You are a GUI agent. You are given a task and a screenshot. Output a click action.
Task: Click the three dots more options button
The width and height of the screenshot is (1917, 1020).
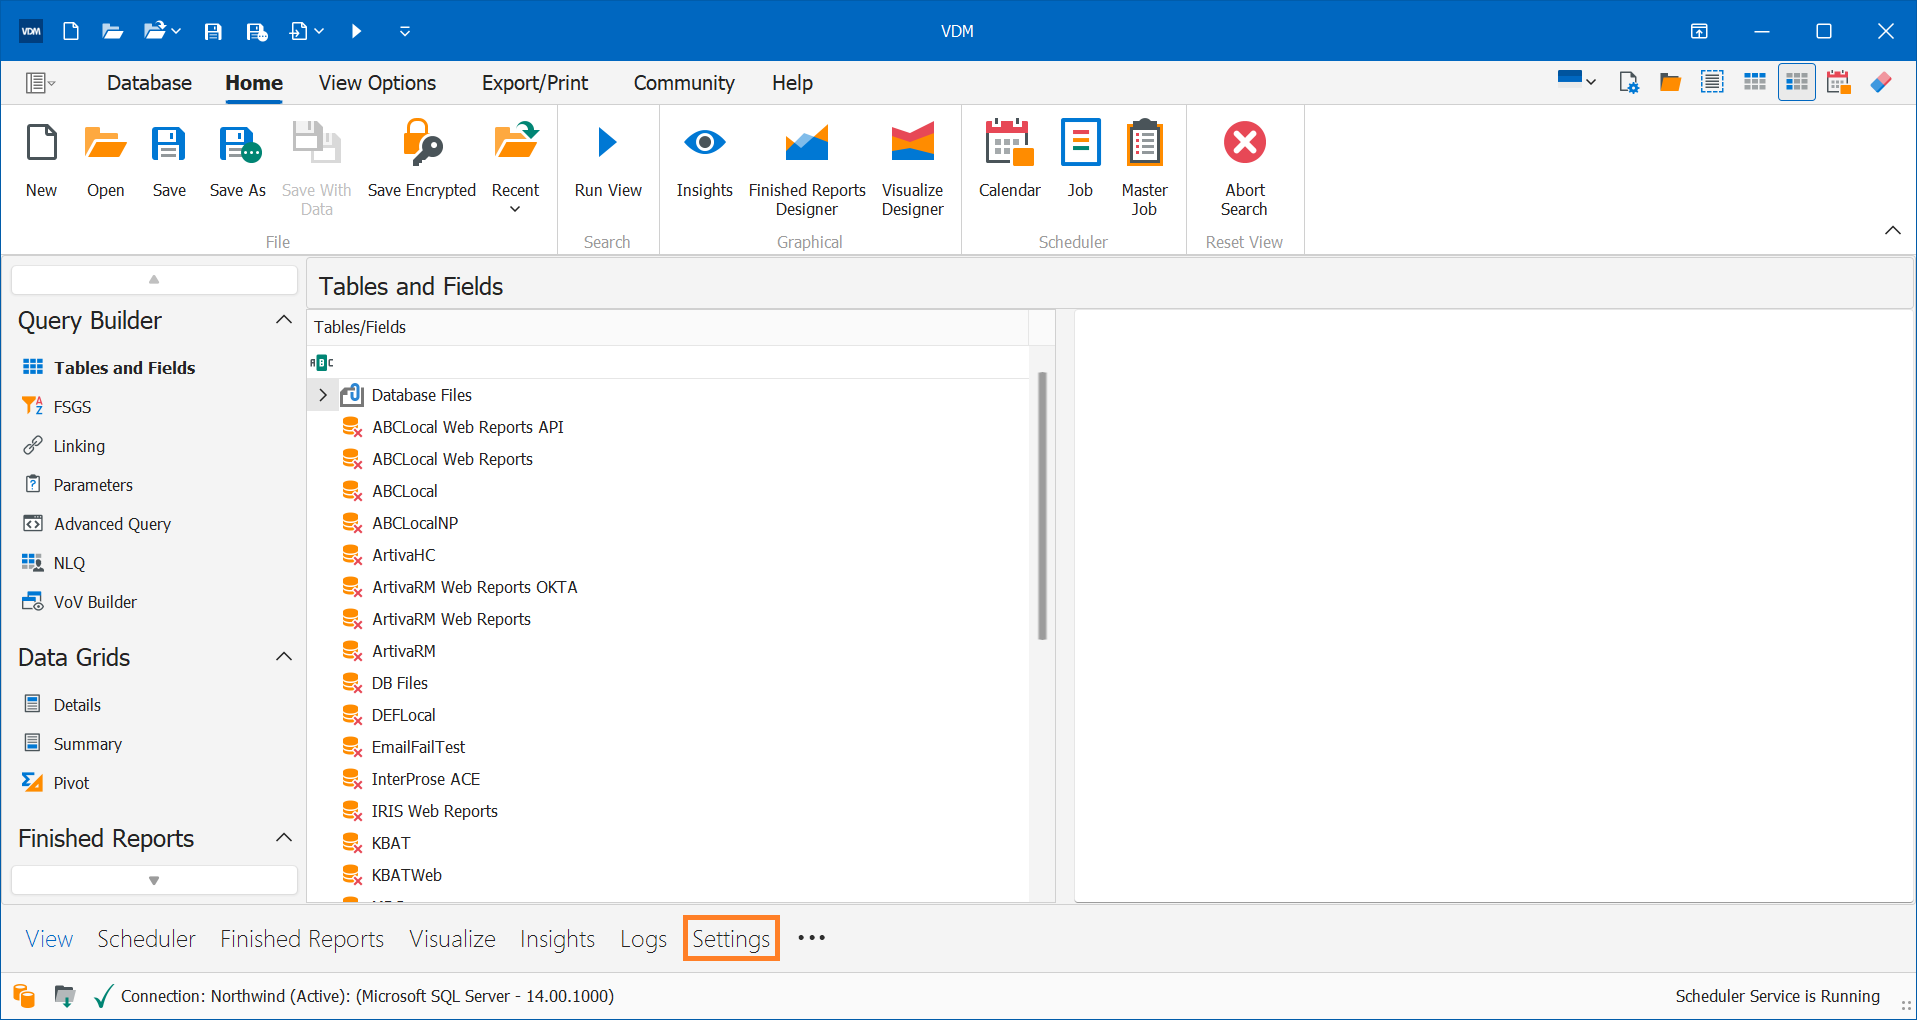pyautogui.click(x=811, y=938)
